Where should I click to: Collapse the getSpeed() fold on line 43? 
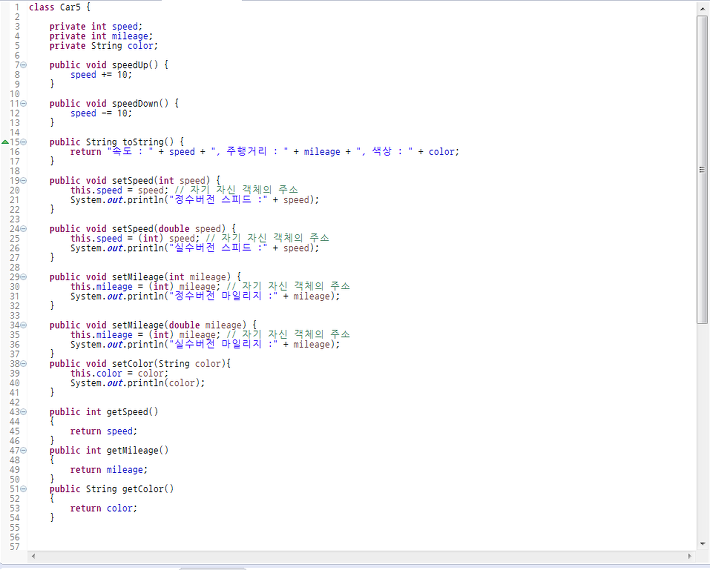click(24, 412)
